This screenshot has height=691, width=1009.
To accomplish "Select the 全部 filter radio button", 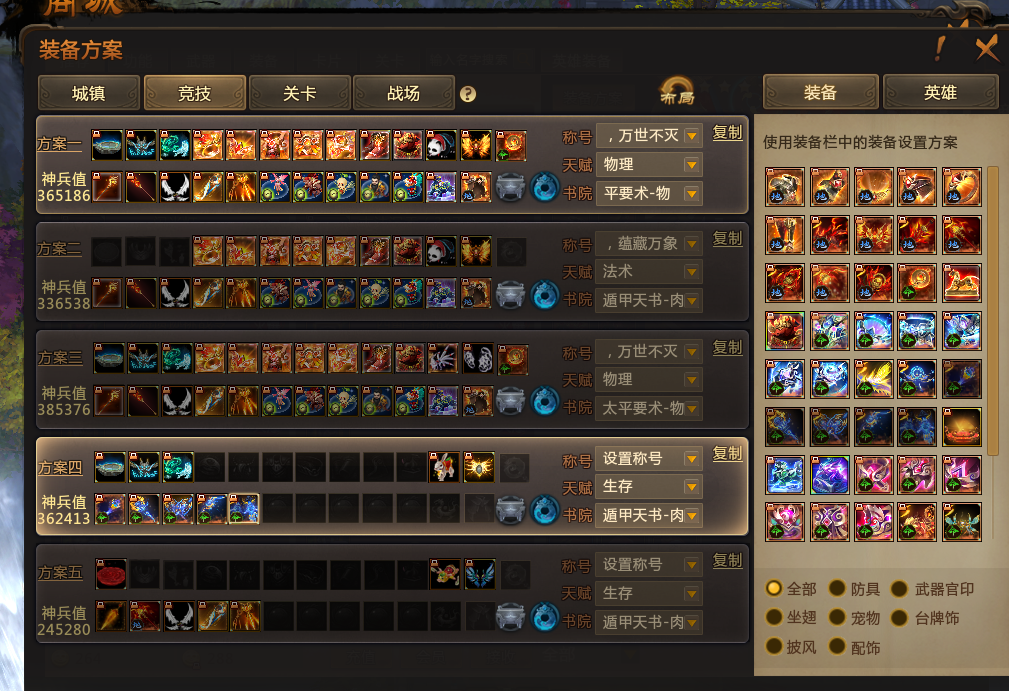I will tap(773, 588).
